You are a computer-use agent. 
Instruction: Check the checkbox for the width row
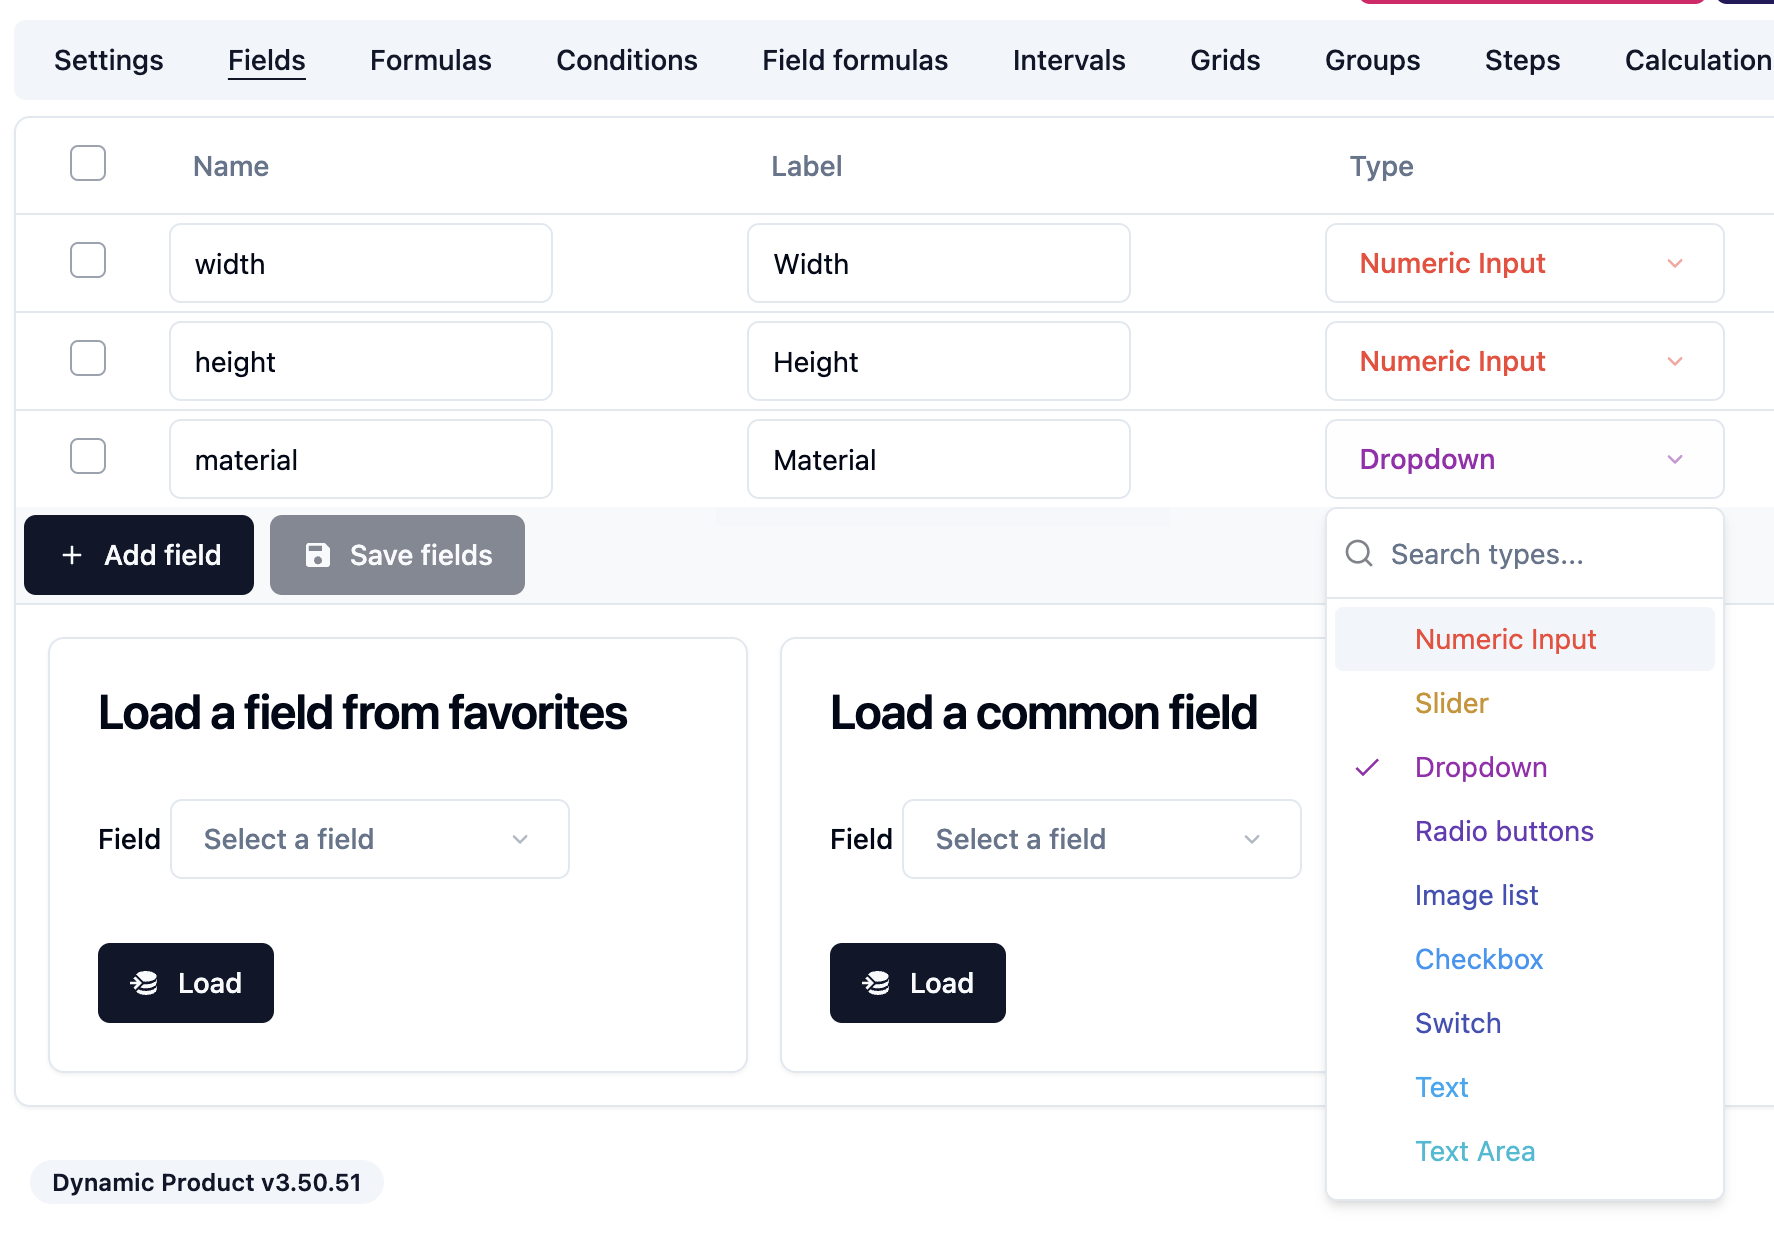pos(88,260)
